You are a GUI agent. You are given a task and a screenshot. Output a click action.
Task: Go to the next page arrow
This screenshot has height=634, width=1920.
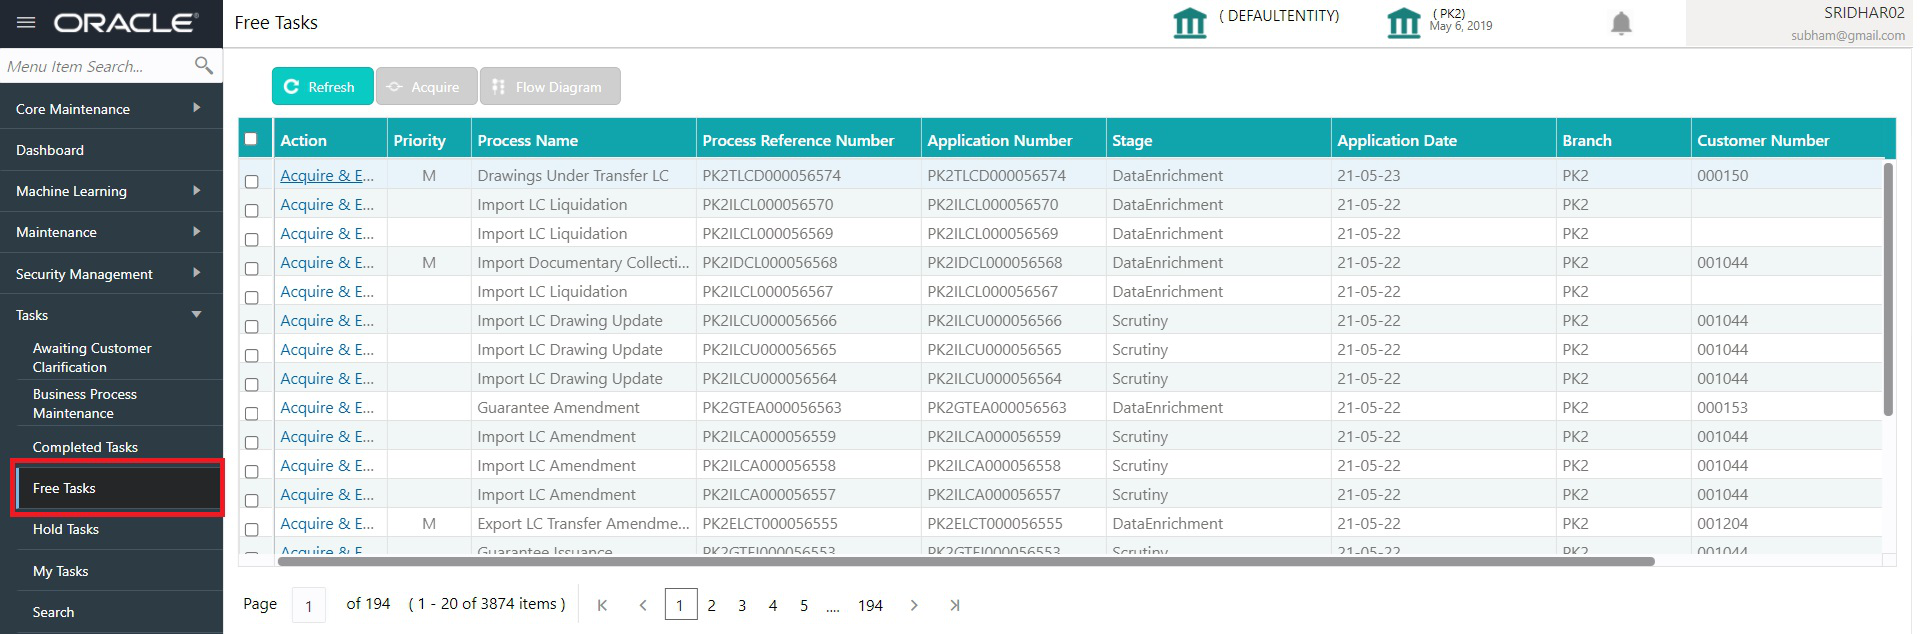[x=914, y=605]
